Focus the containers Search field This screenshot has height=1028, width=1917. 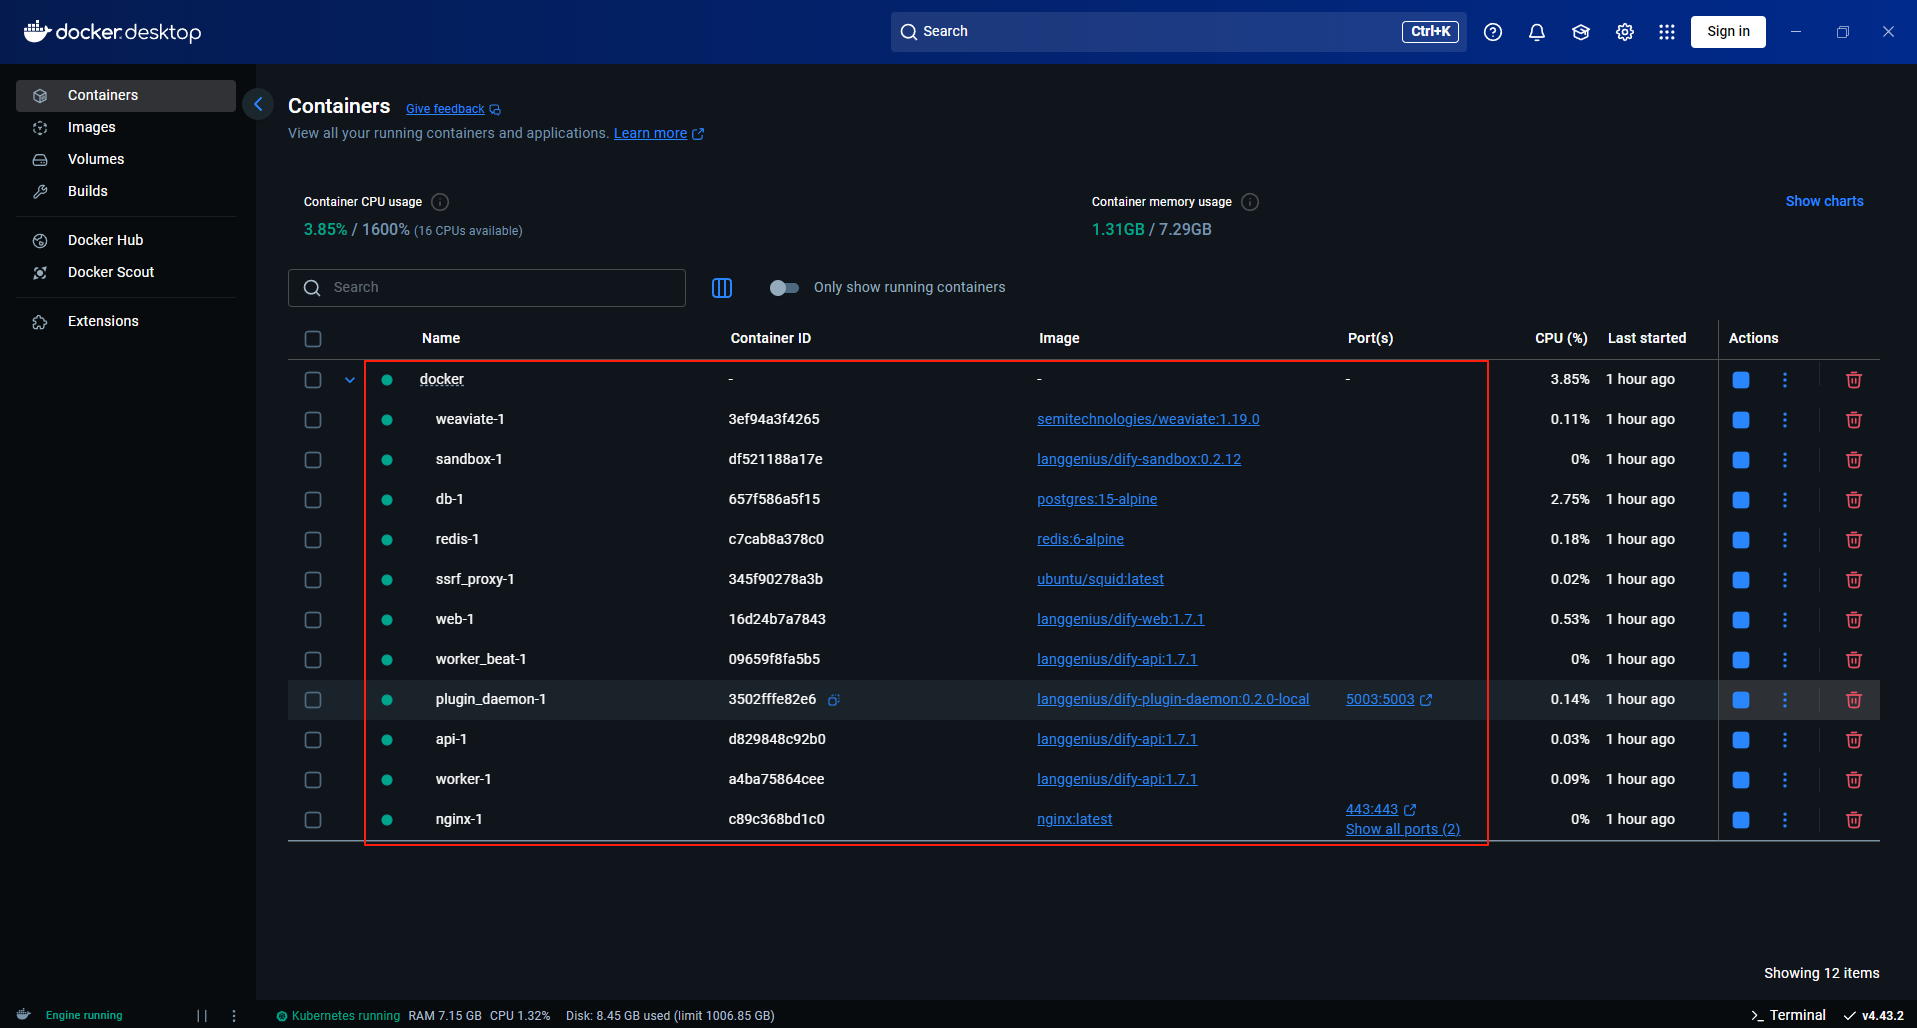(487, 288)
